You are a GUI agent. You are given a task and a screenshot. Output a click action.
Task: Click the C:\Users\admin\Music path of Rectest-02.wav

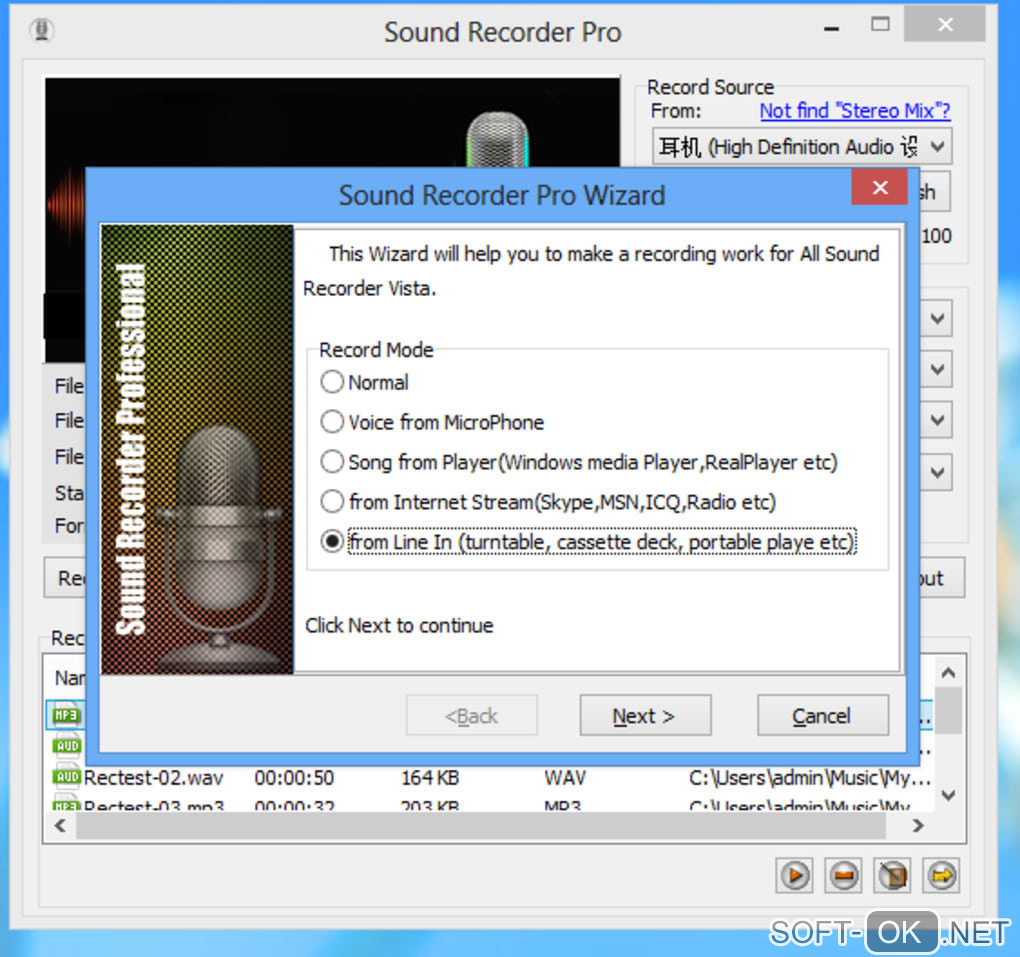point(810,777)
